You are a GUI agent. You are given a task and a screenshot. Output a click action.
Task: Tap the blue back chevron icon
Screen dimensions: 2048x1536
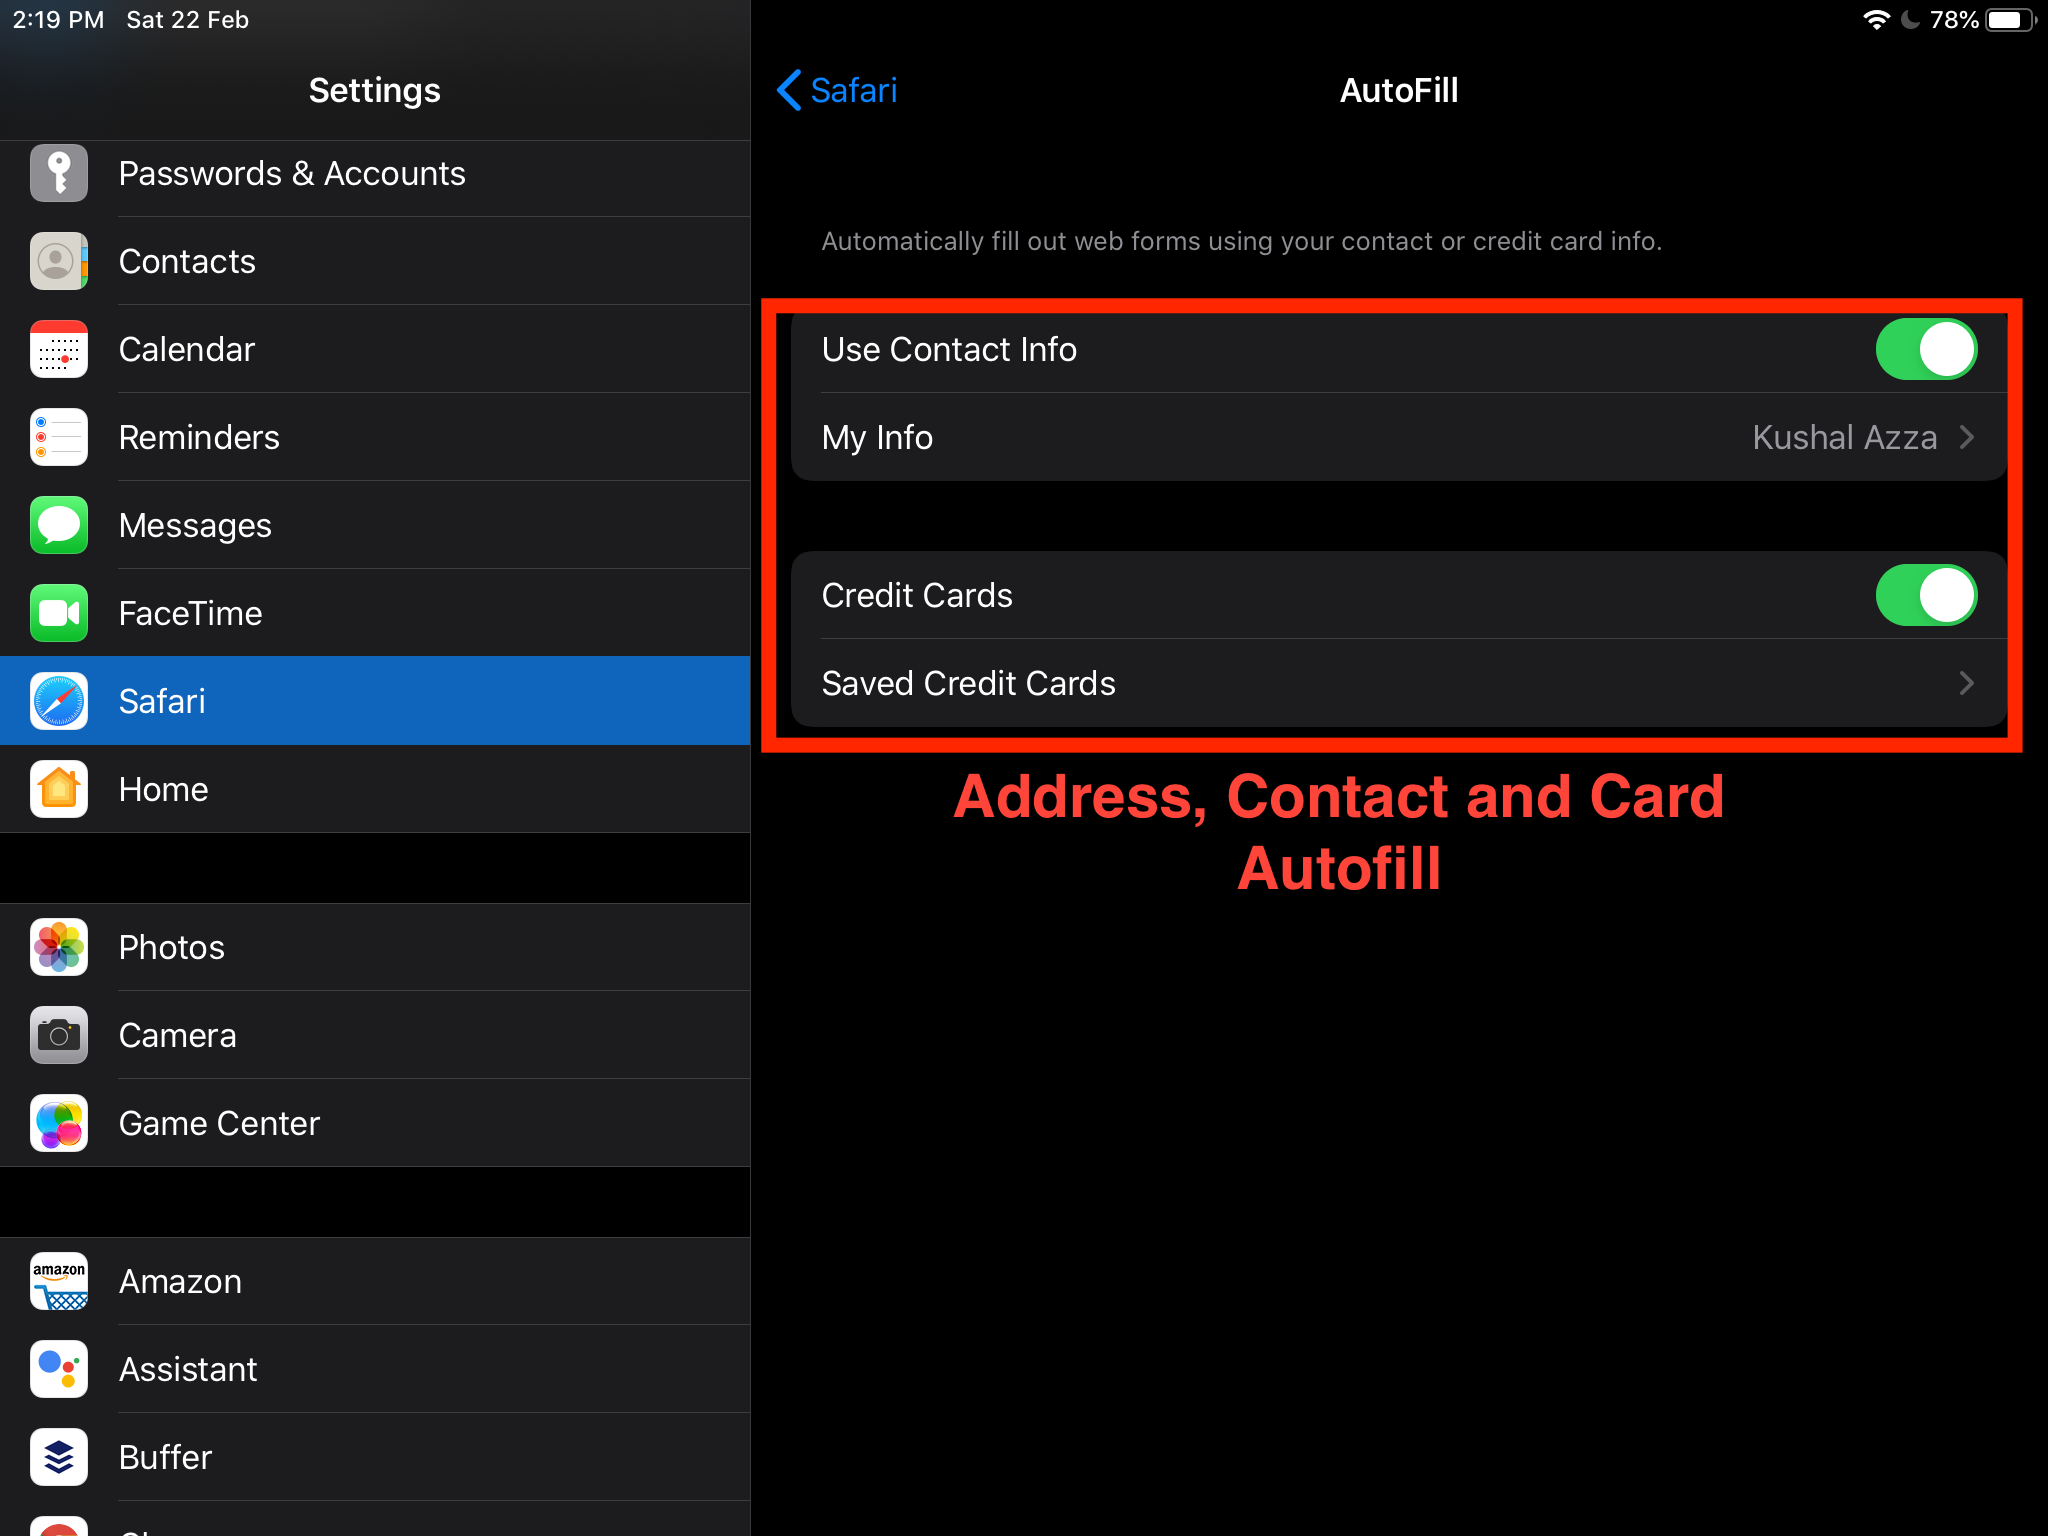pyautogui.click(x=789, y=90)
